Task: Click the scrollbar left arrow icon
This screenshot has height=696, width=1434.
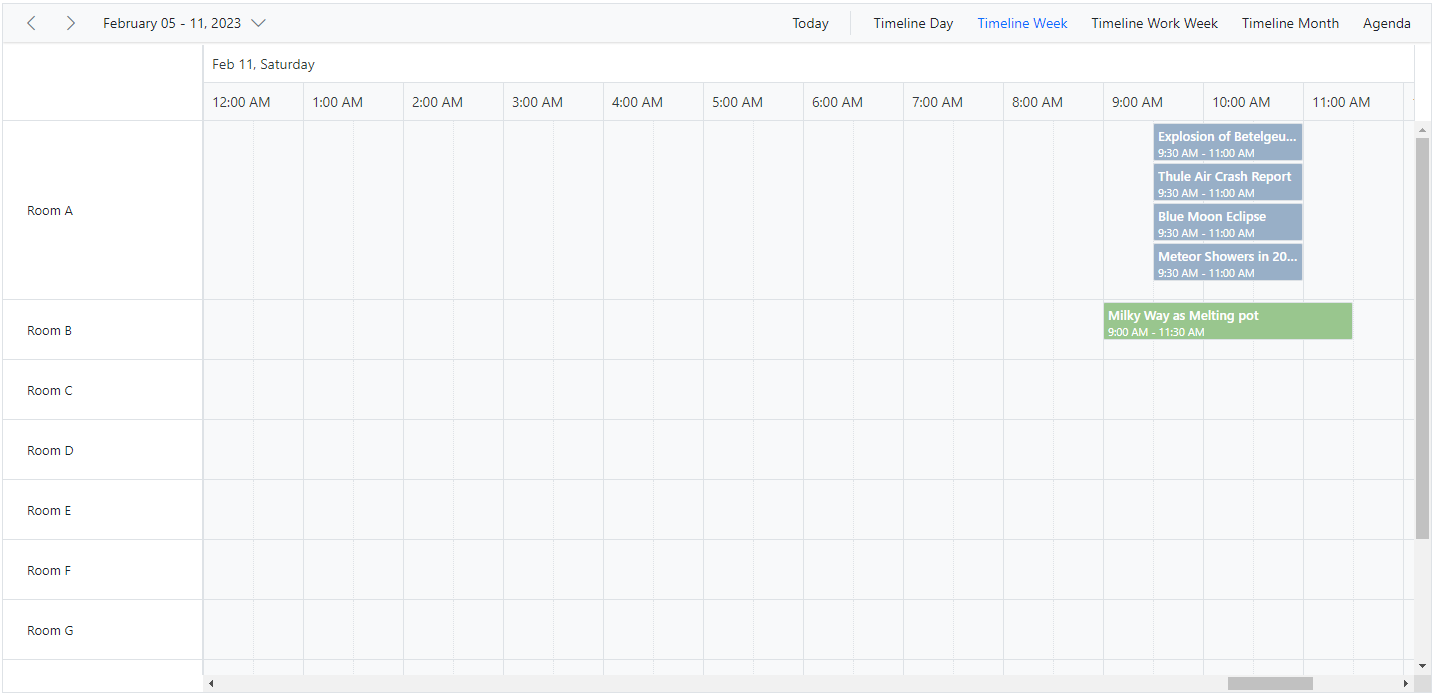Action: pyautogui.click(x=211, y=682)
